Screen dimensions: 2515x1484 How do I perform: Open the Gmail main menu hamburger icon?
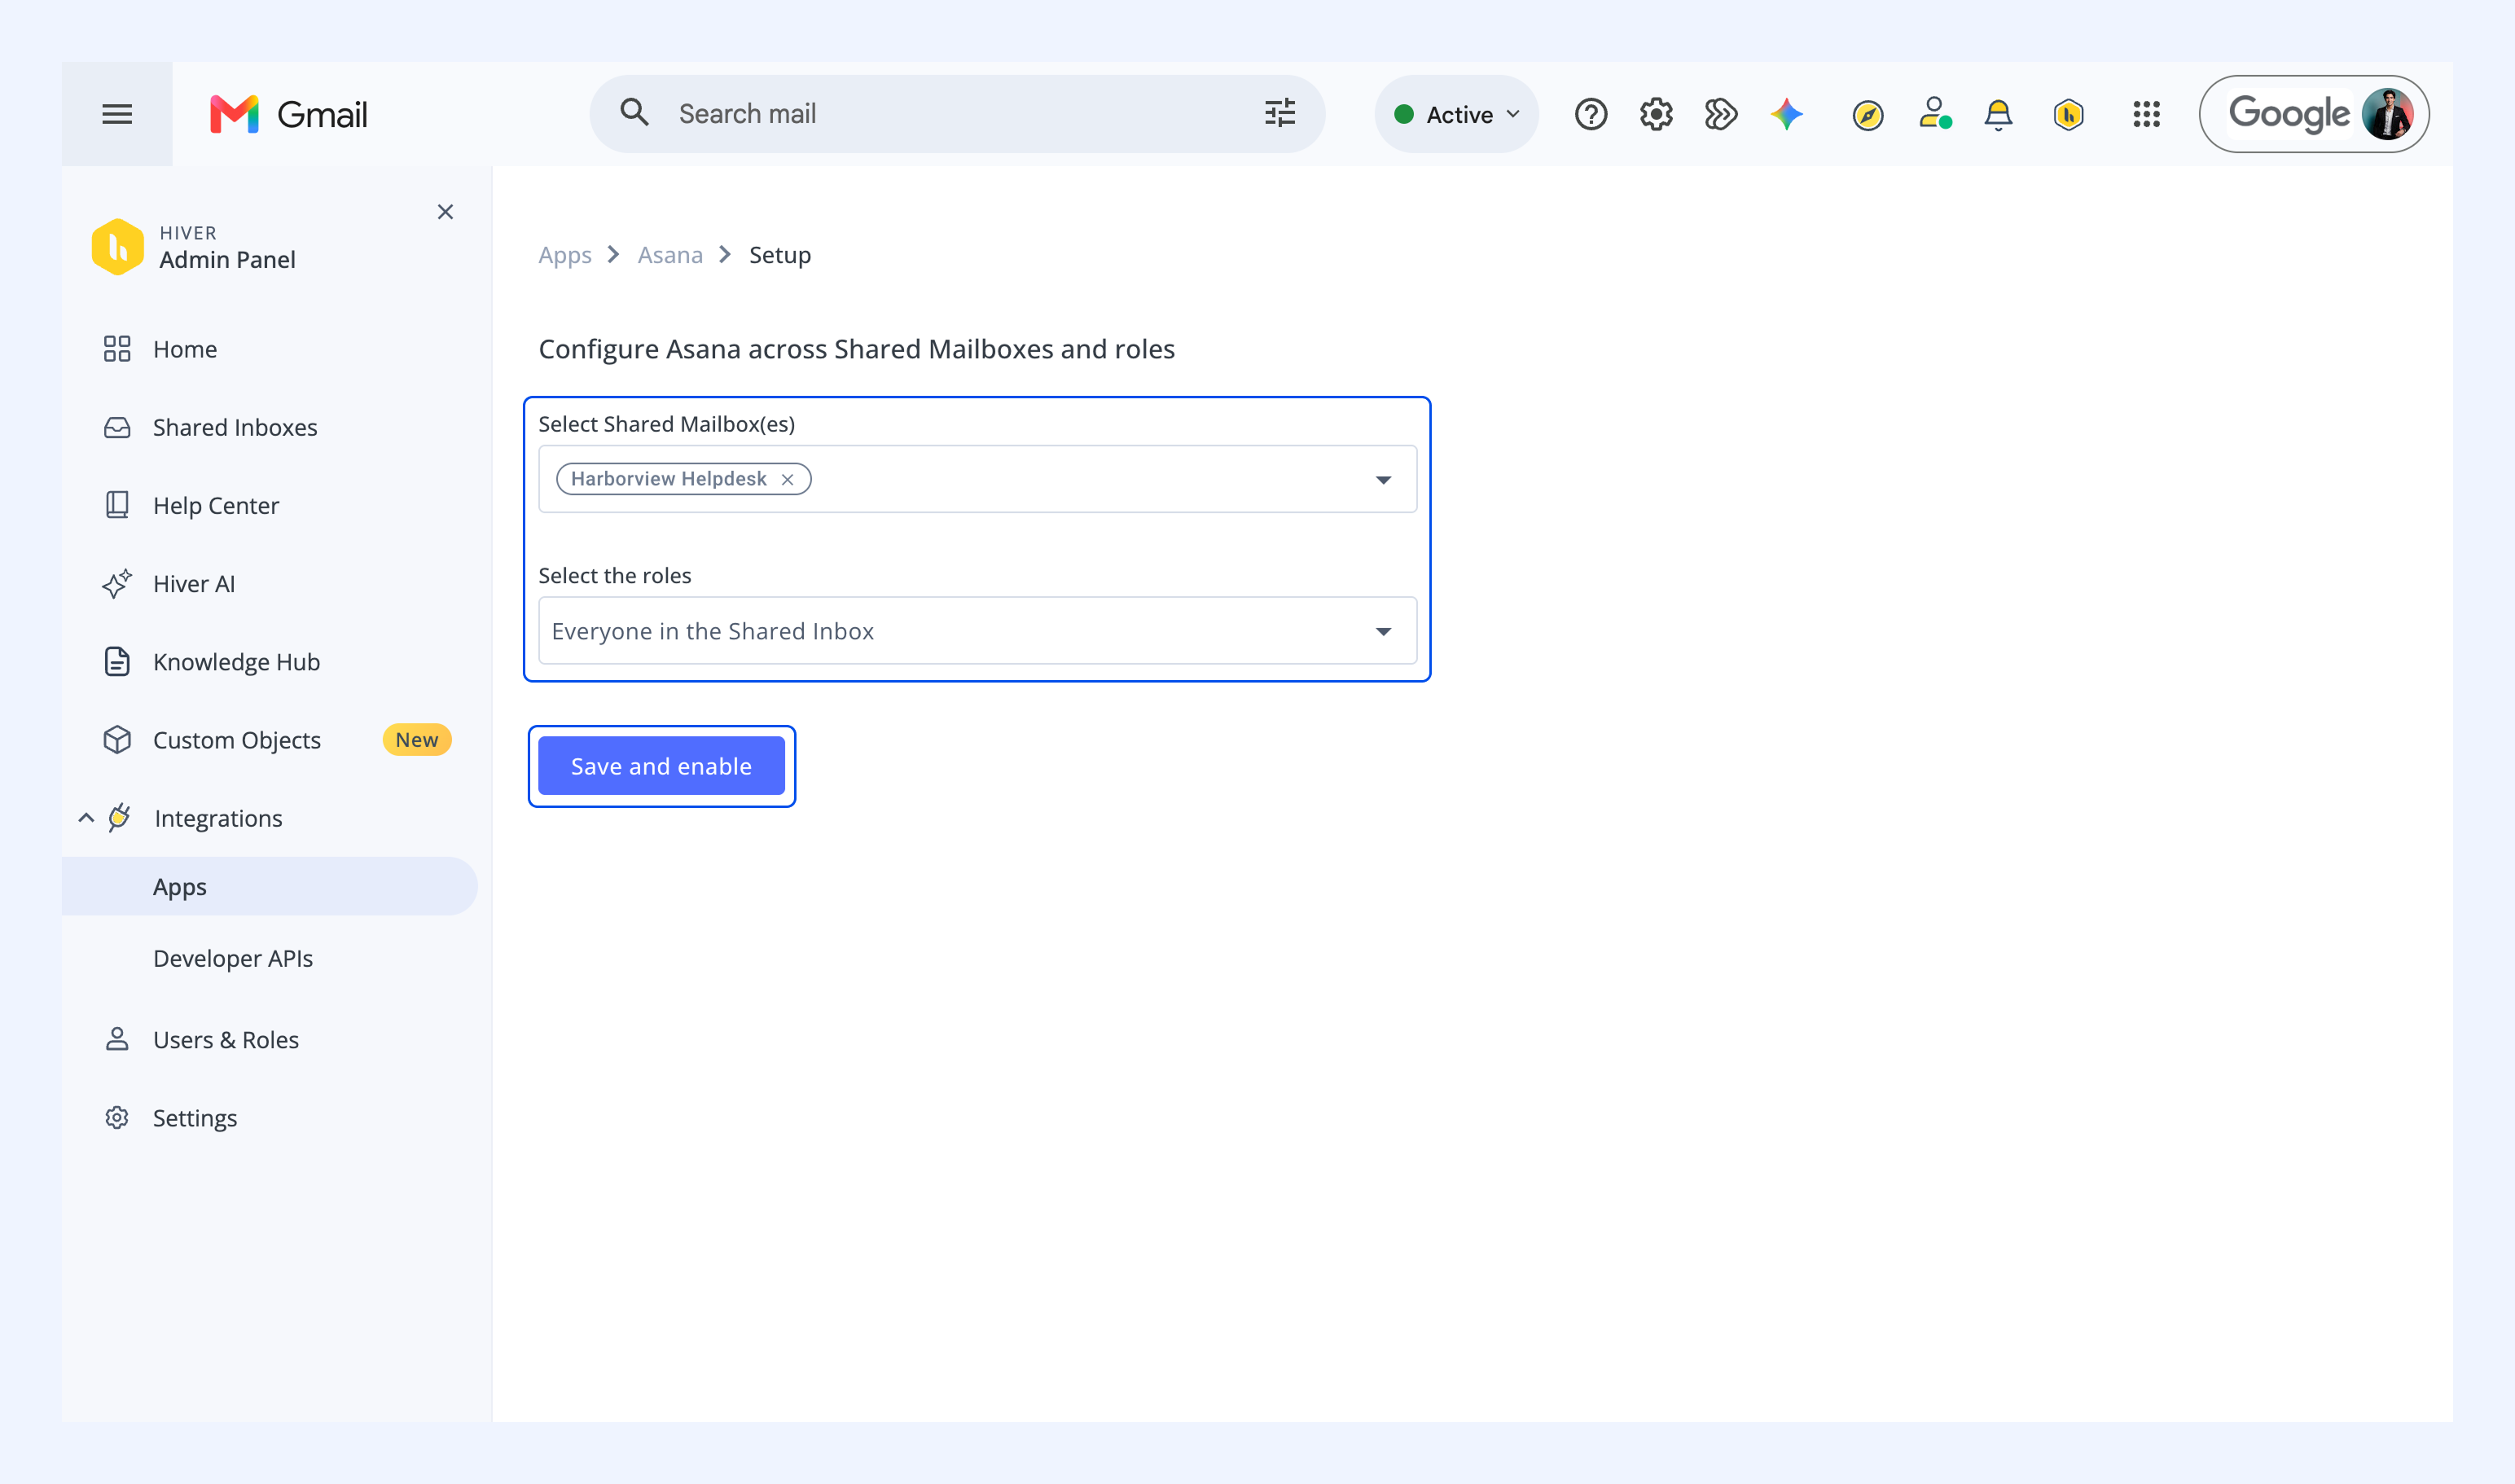coord(117,114)
